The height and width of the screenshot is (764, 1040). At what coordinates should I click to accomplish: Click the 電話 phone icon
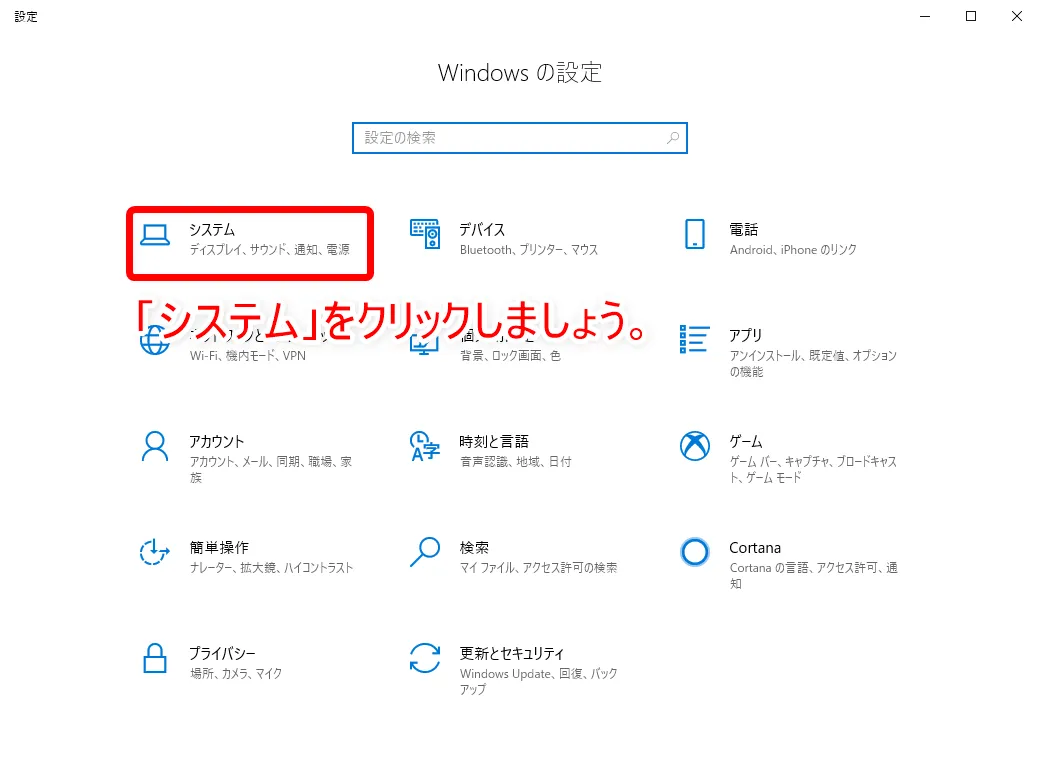pos(694,234)
